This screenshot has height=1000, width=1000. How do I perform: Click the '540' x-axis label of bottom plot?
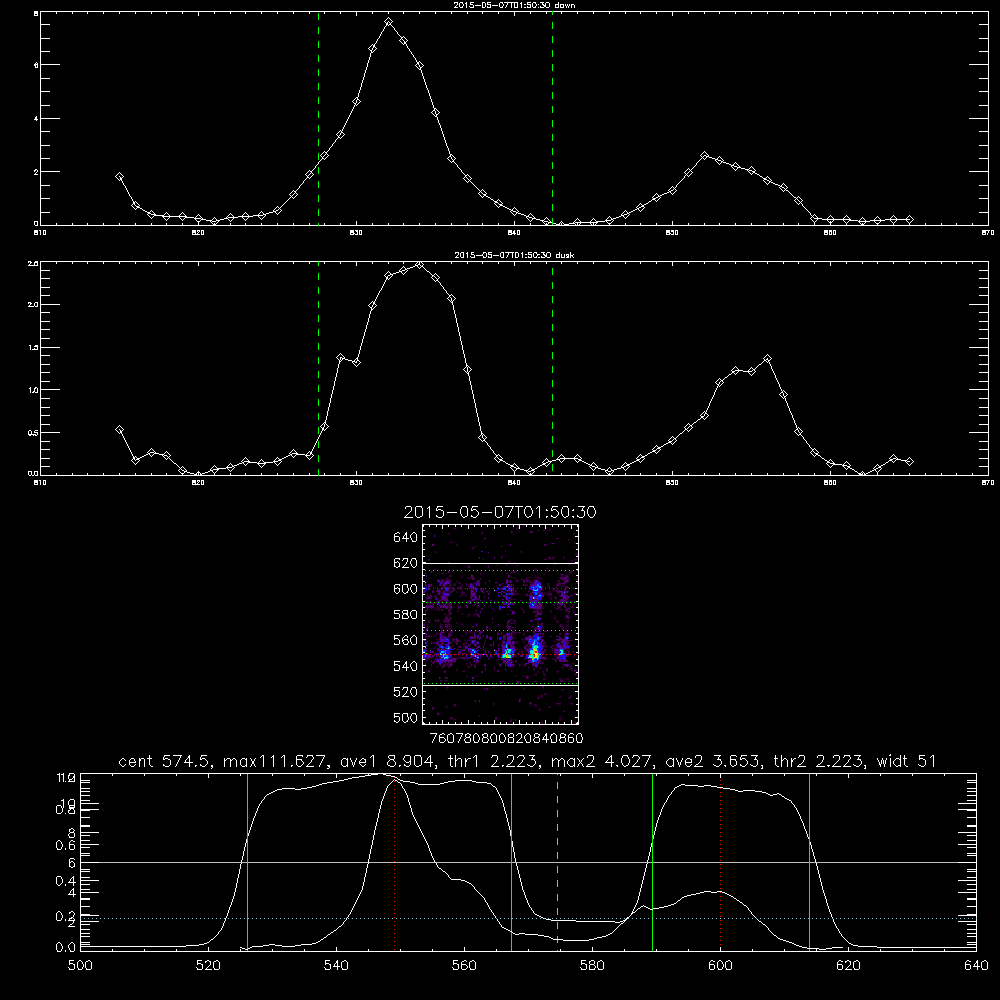point(336,966)
